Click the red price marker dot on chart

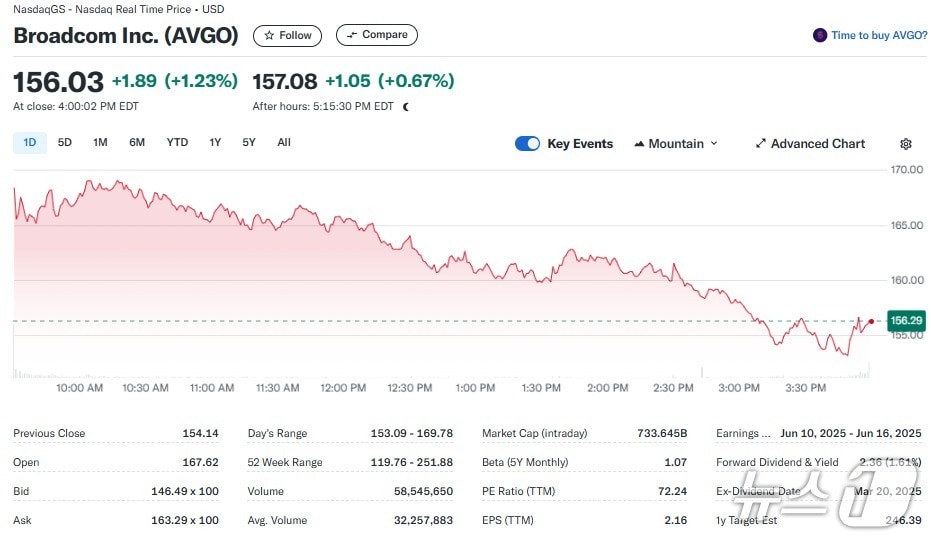[x=872, y=321]
